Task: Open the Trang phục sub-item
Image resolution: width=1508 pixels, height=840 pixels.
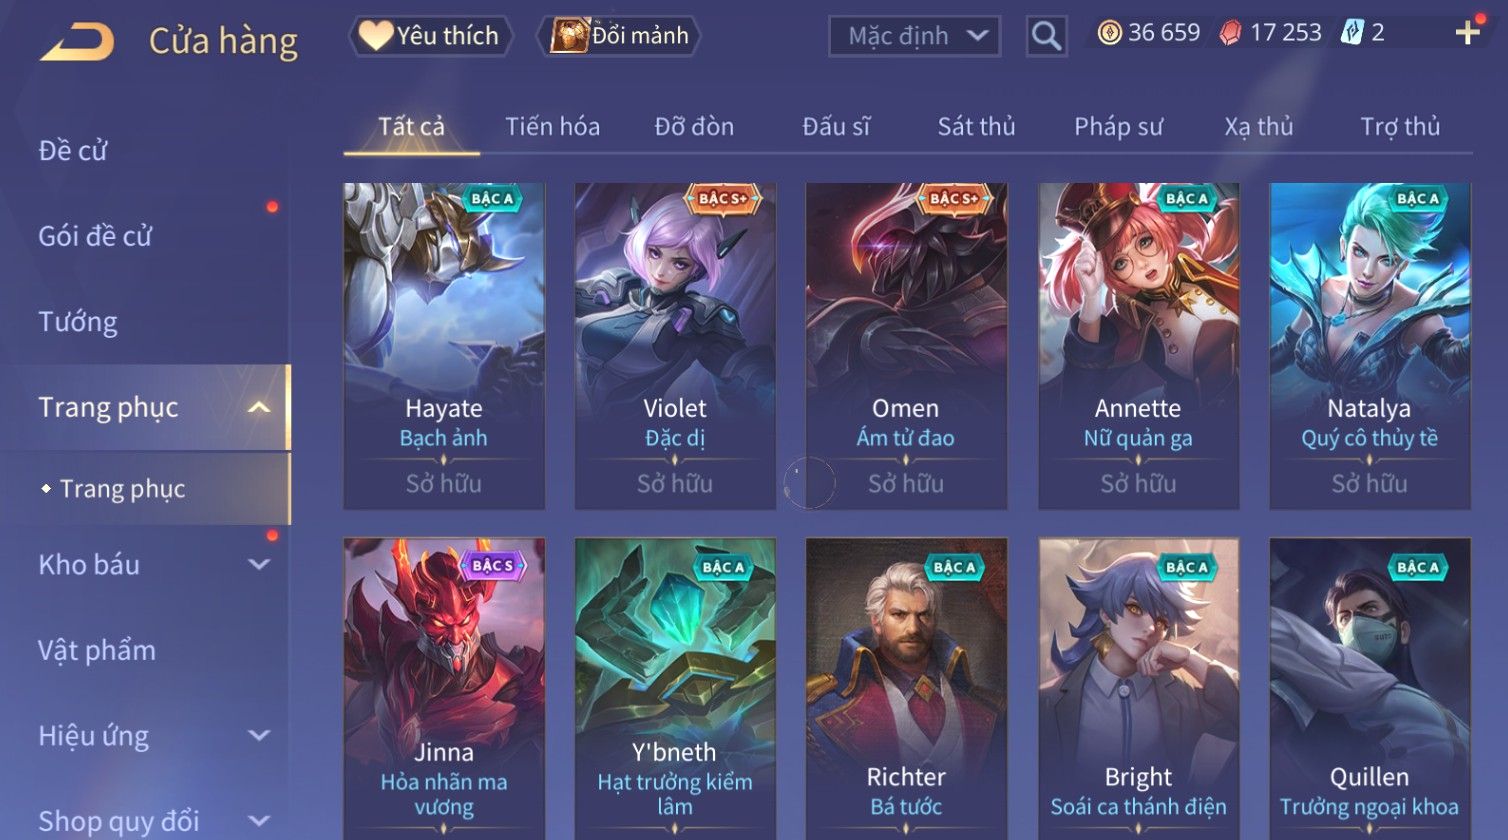Action: click(x=122, y=488)
